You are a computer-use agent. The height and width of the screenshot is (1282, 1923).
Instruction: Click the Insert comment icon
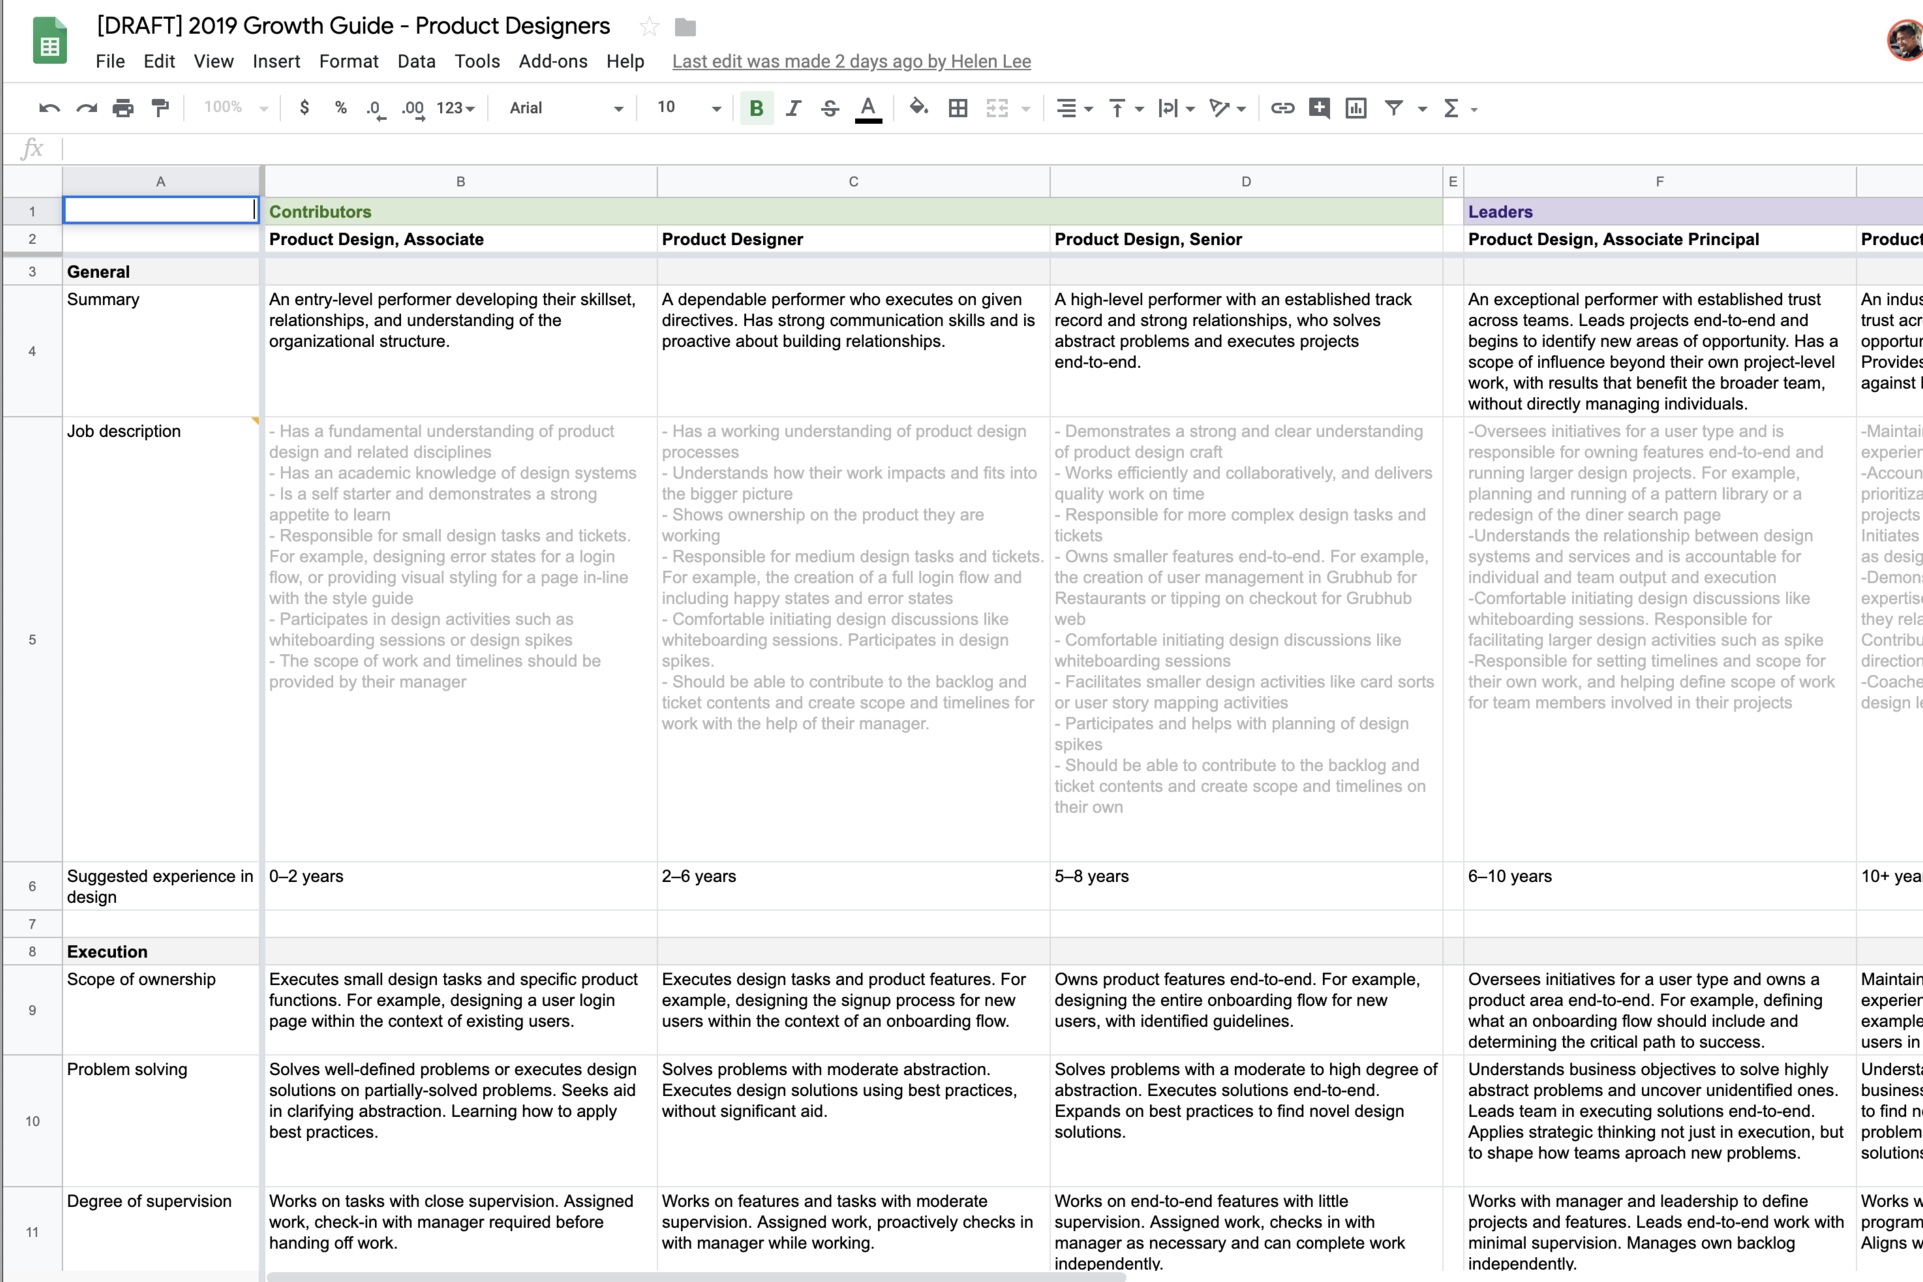pyautogui.click(x=1319, y=108)
